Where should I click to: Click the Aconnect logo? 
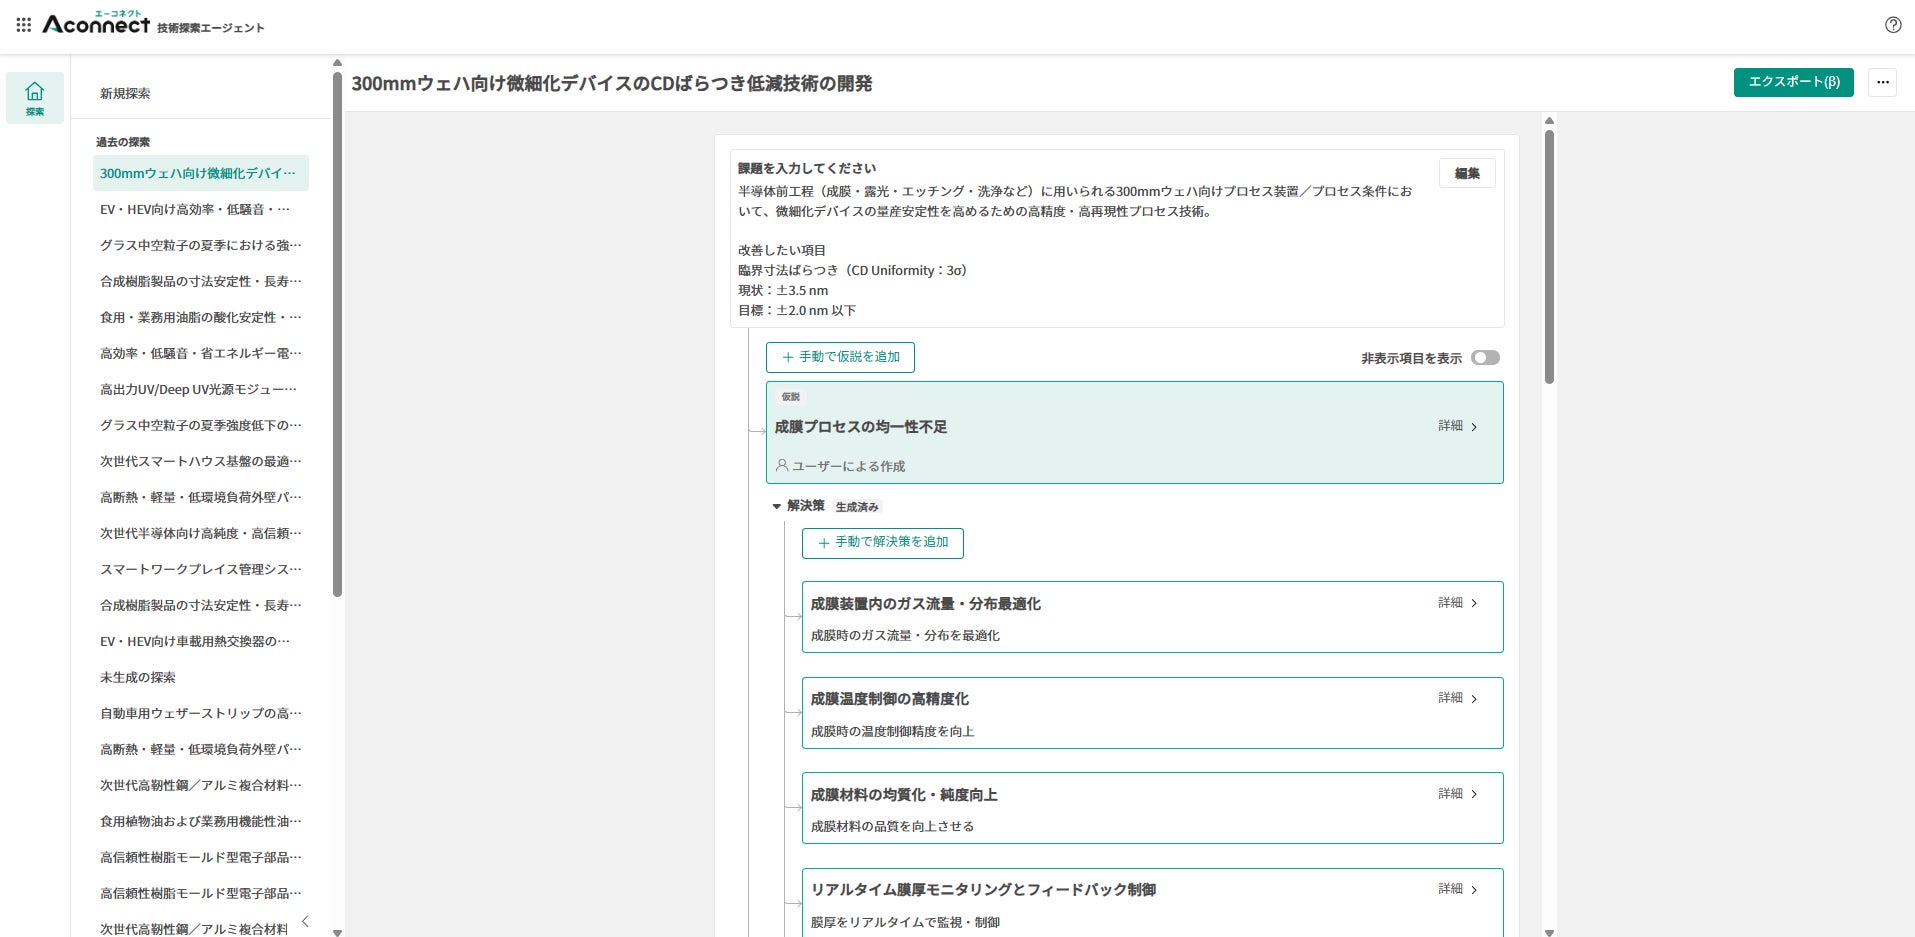pyautogui.click(x=96, y=24)
